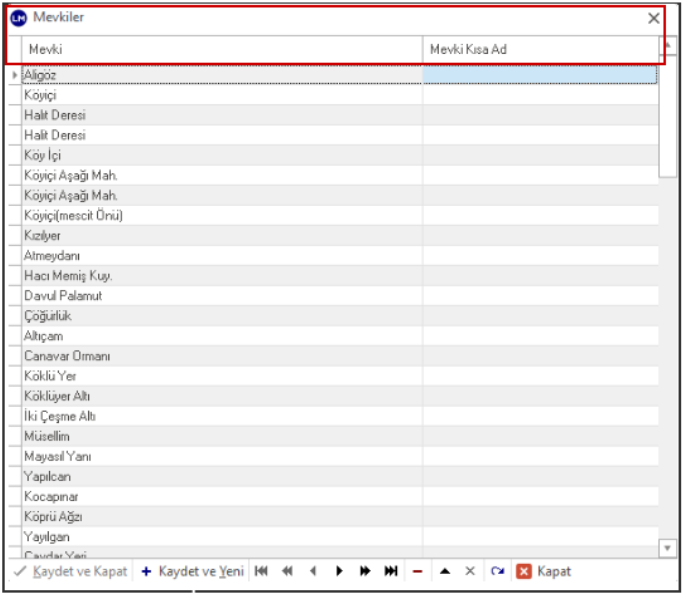Viewport: 683px width, 596px height.
Task: Click the Kaydet ve Kapat button
Action: coord(70,571)
